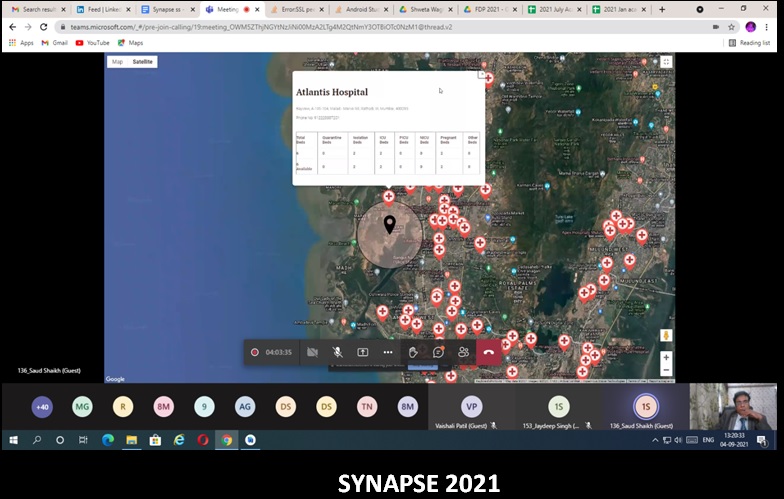
Task: Open the Maps bookmark
Action: coord(130,43)
